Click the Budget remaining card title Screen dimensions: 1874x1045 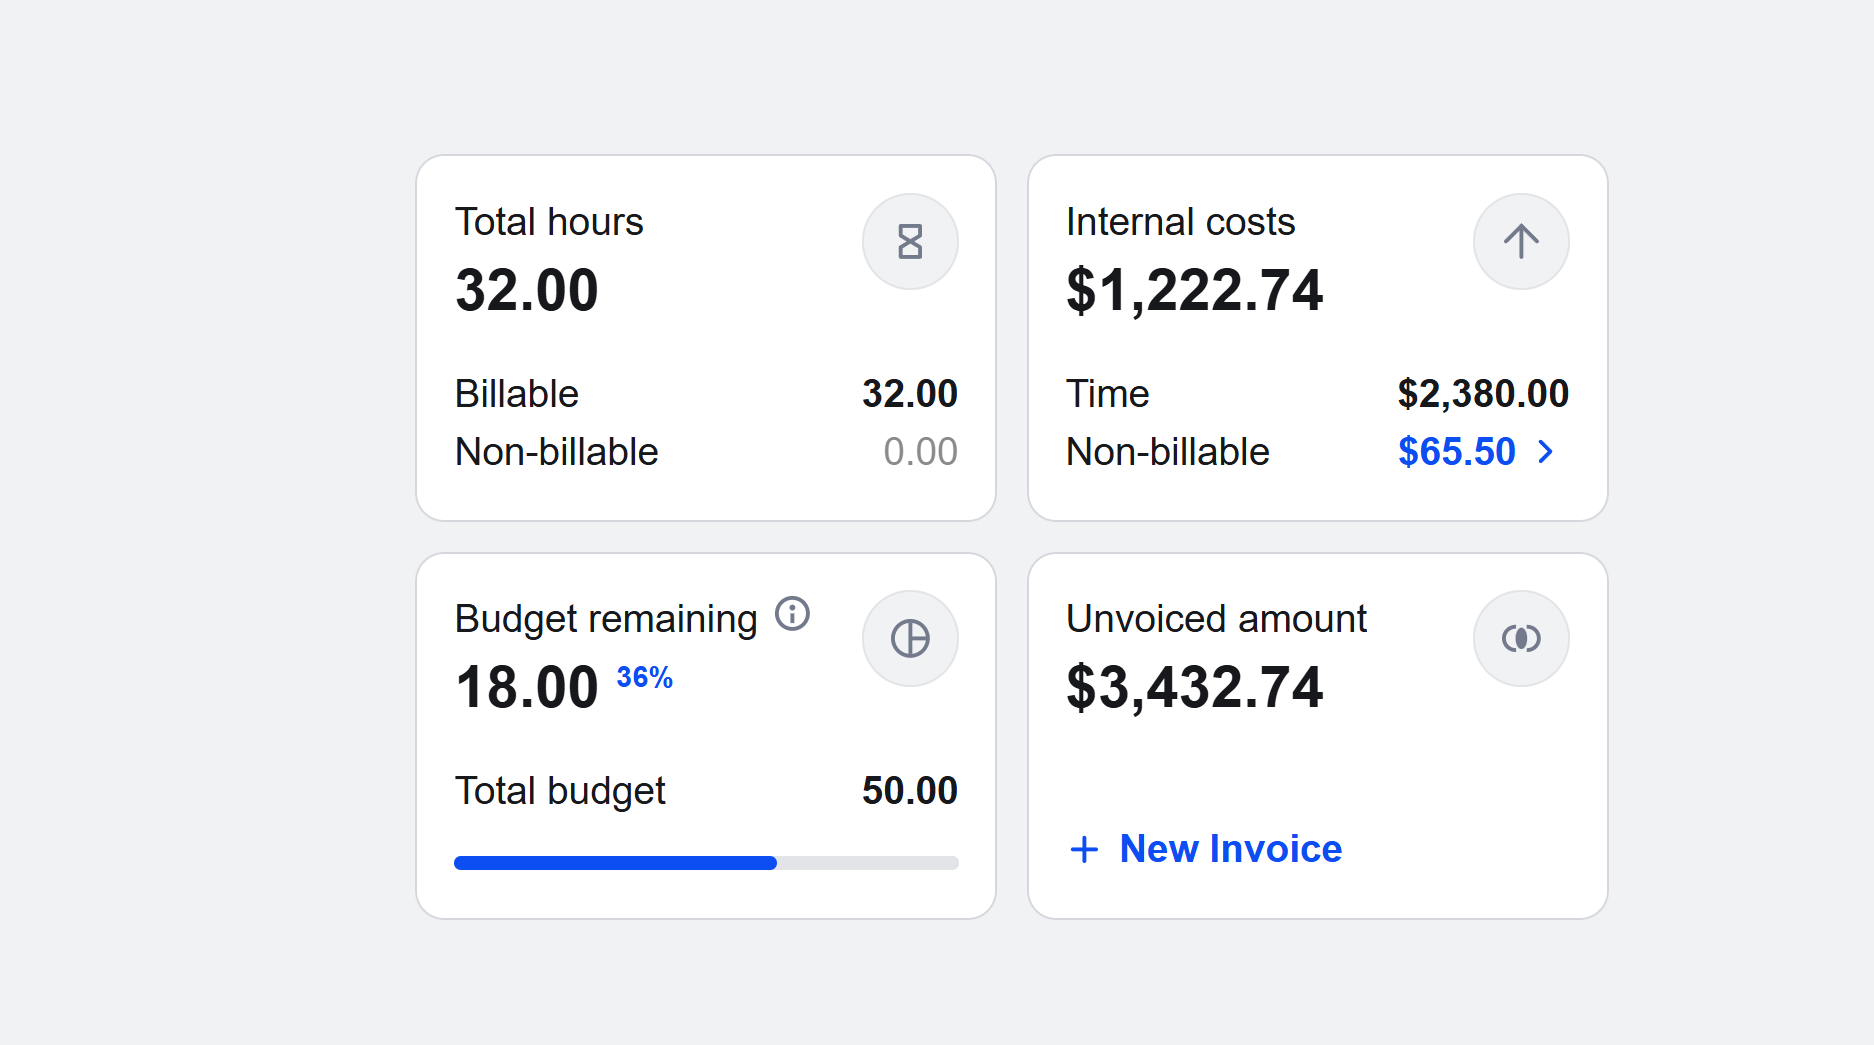coord(605,619)
